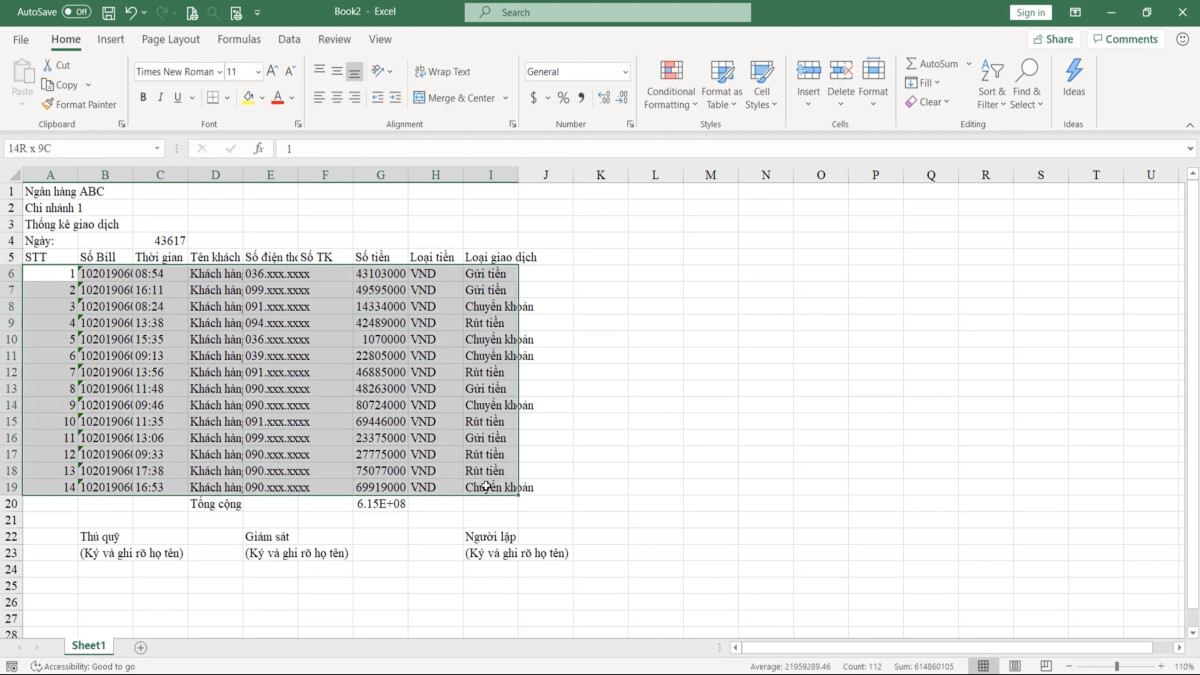Open the Fill dropdown in Editing group
This screenshot has width=1200, height=675.
(x=923, y=83)
